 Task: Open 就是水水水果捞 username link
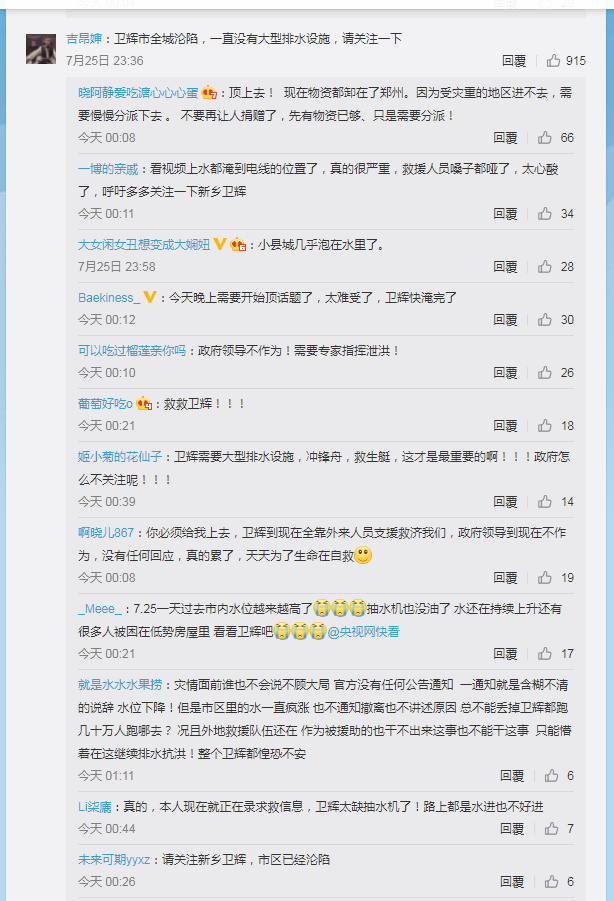click(x=120, y=684)
